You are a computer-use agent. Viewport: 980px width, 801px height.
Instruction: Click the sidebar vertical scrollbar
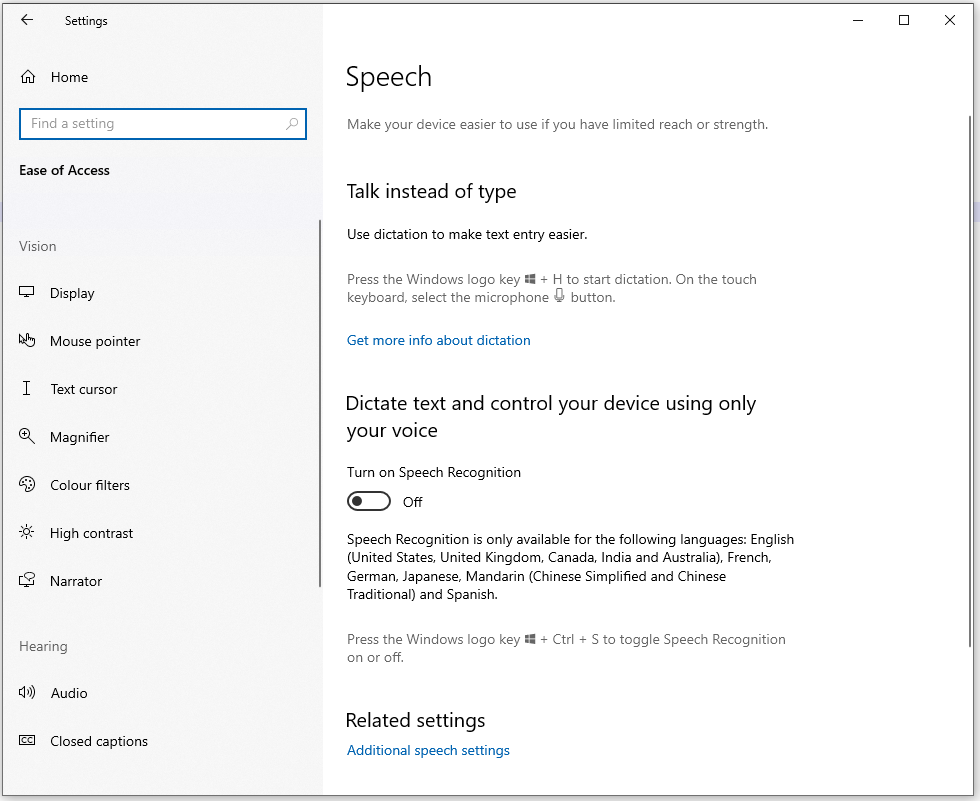(320, 403)
